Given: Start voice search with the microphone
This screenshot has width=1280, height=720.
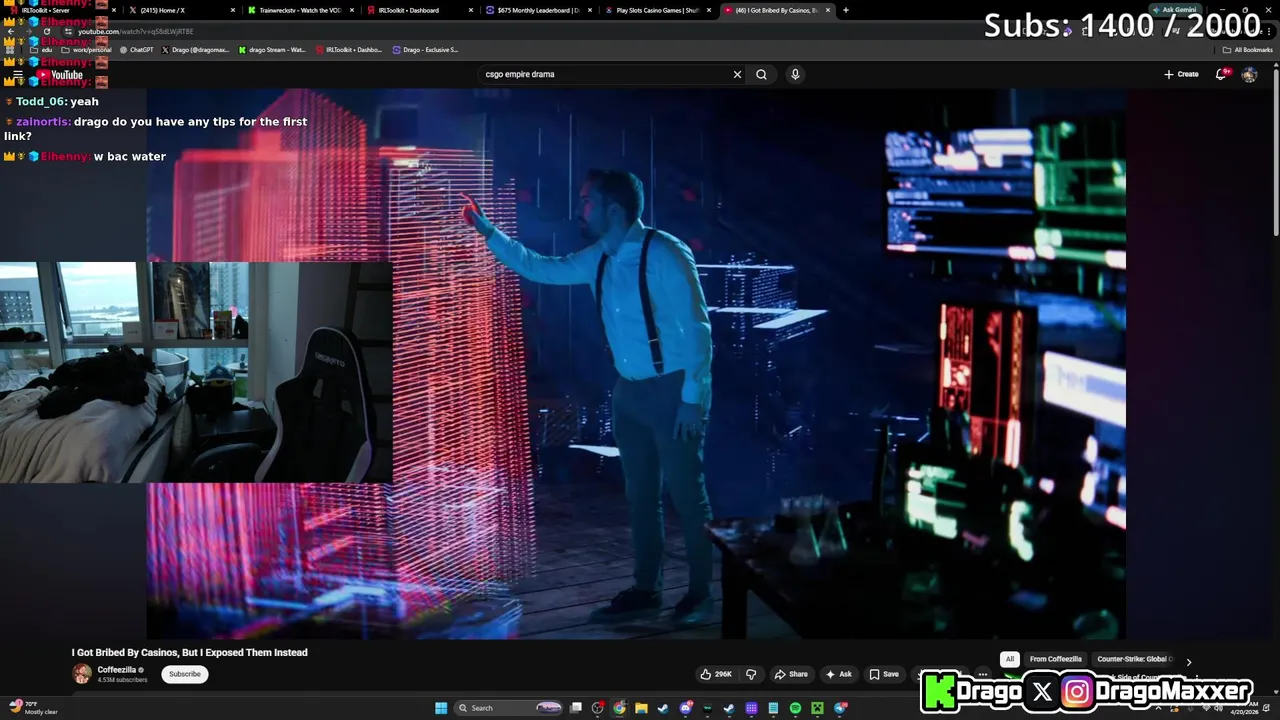Looking at the screenshot, I should [795, 74].
